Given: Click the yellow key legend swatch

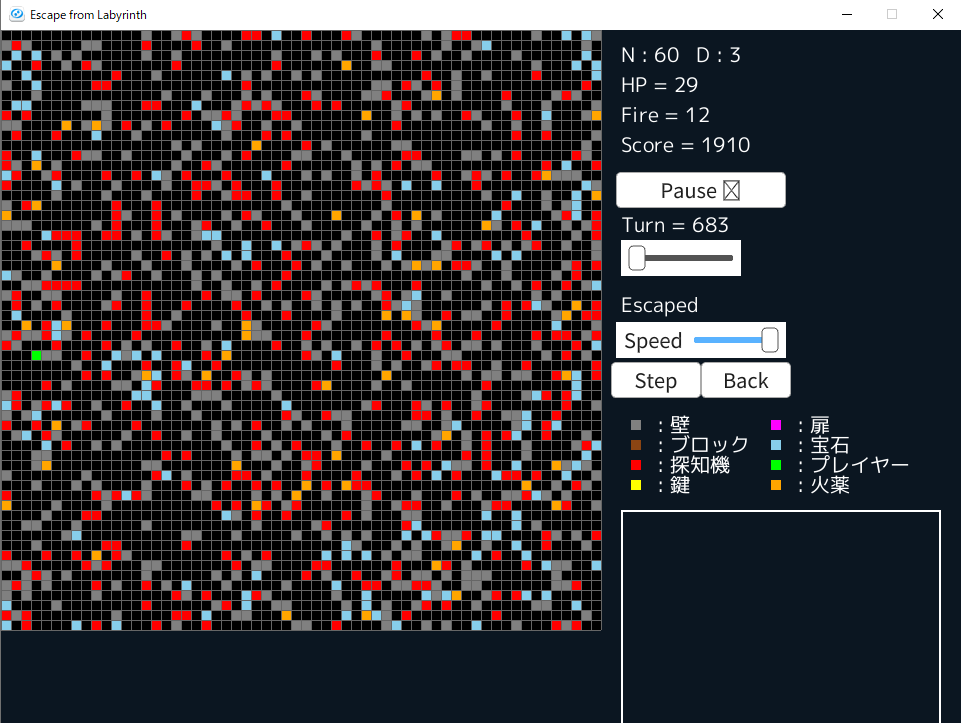Looking at the screenshot, I should (x=636, y=485).
